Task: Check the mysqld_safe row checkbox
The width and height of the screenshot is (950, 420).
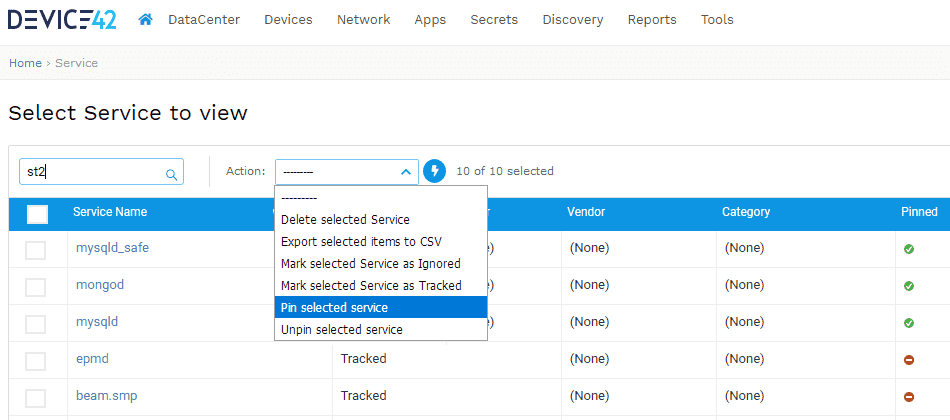Action: point(36,249)
